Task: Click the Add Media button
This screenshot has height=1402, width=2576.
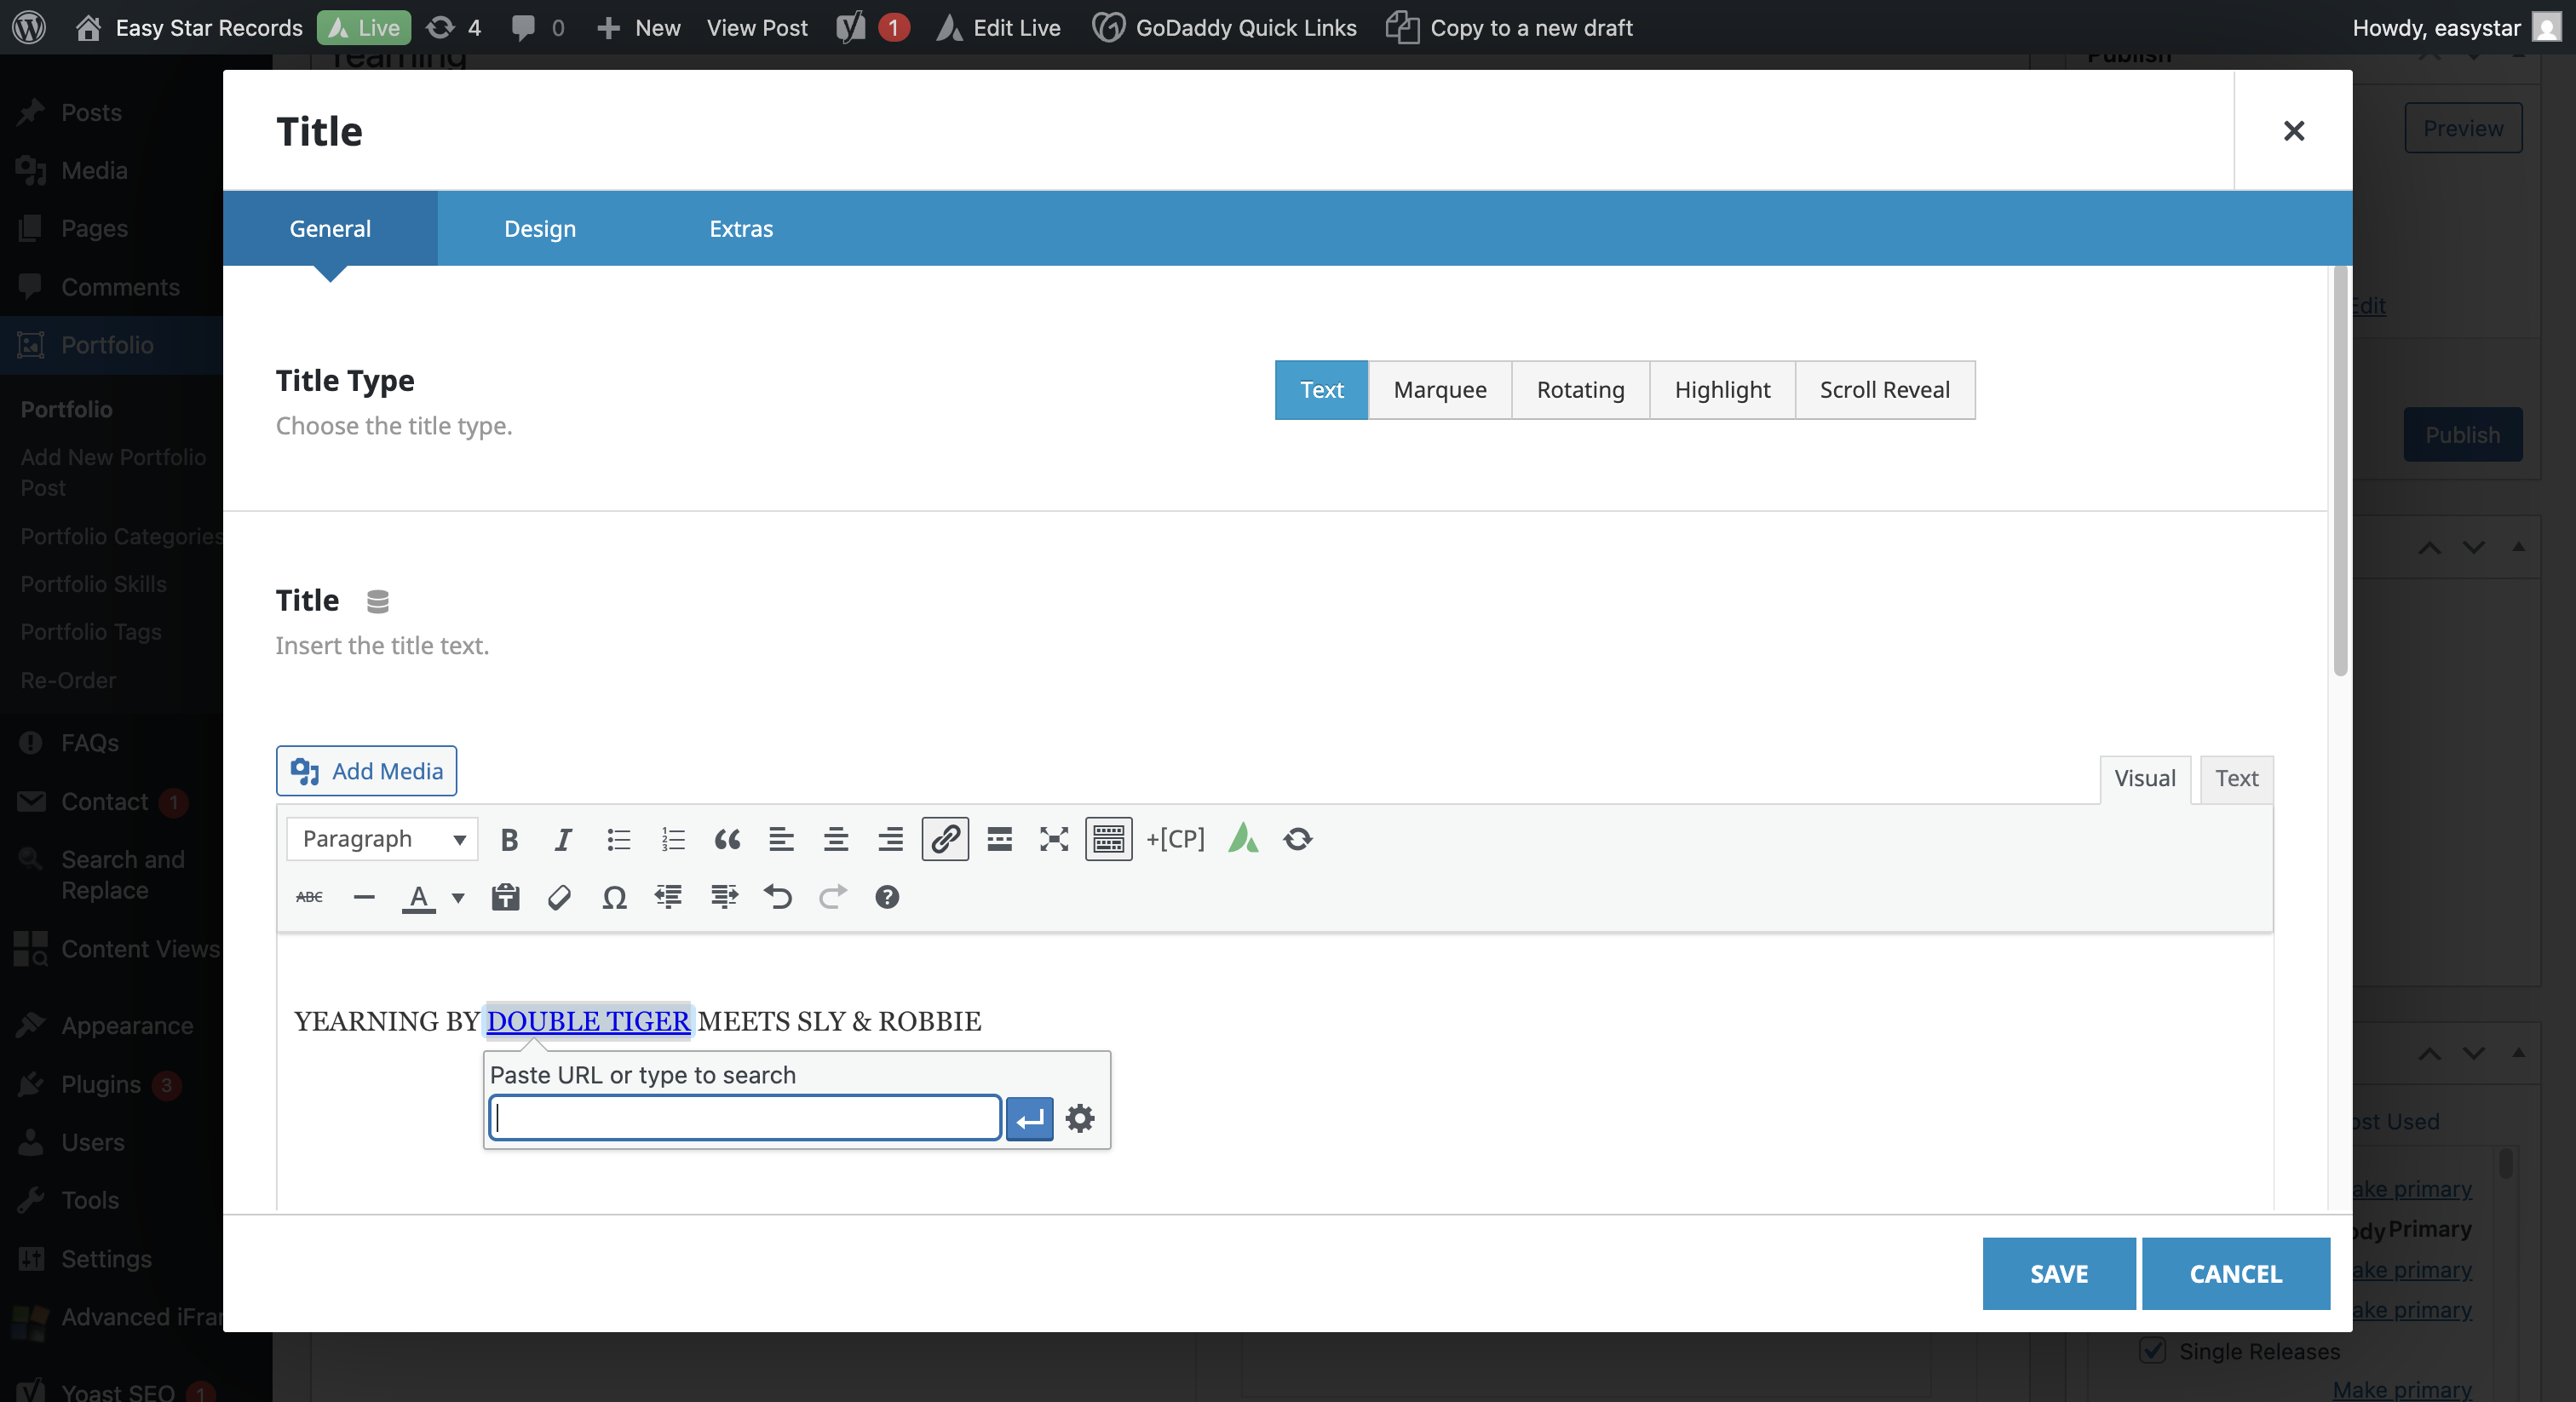Action: 366,772
